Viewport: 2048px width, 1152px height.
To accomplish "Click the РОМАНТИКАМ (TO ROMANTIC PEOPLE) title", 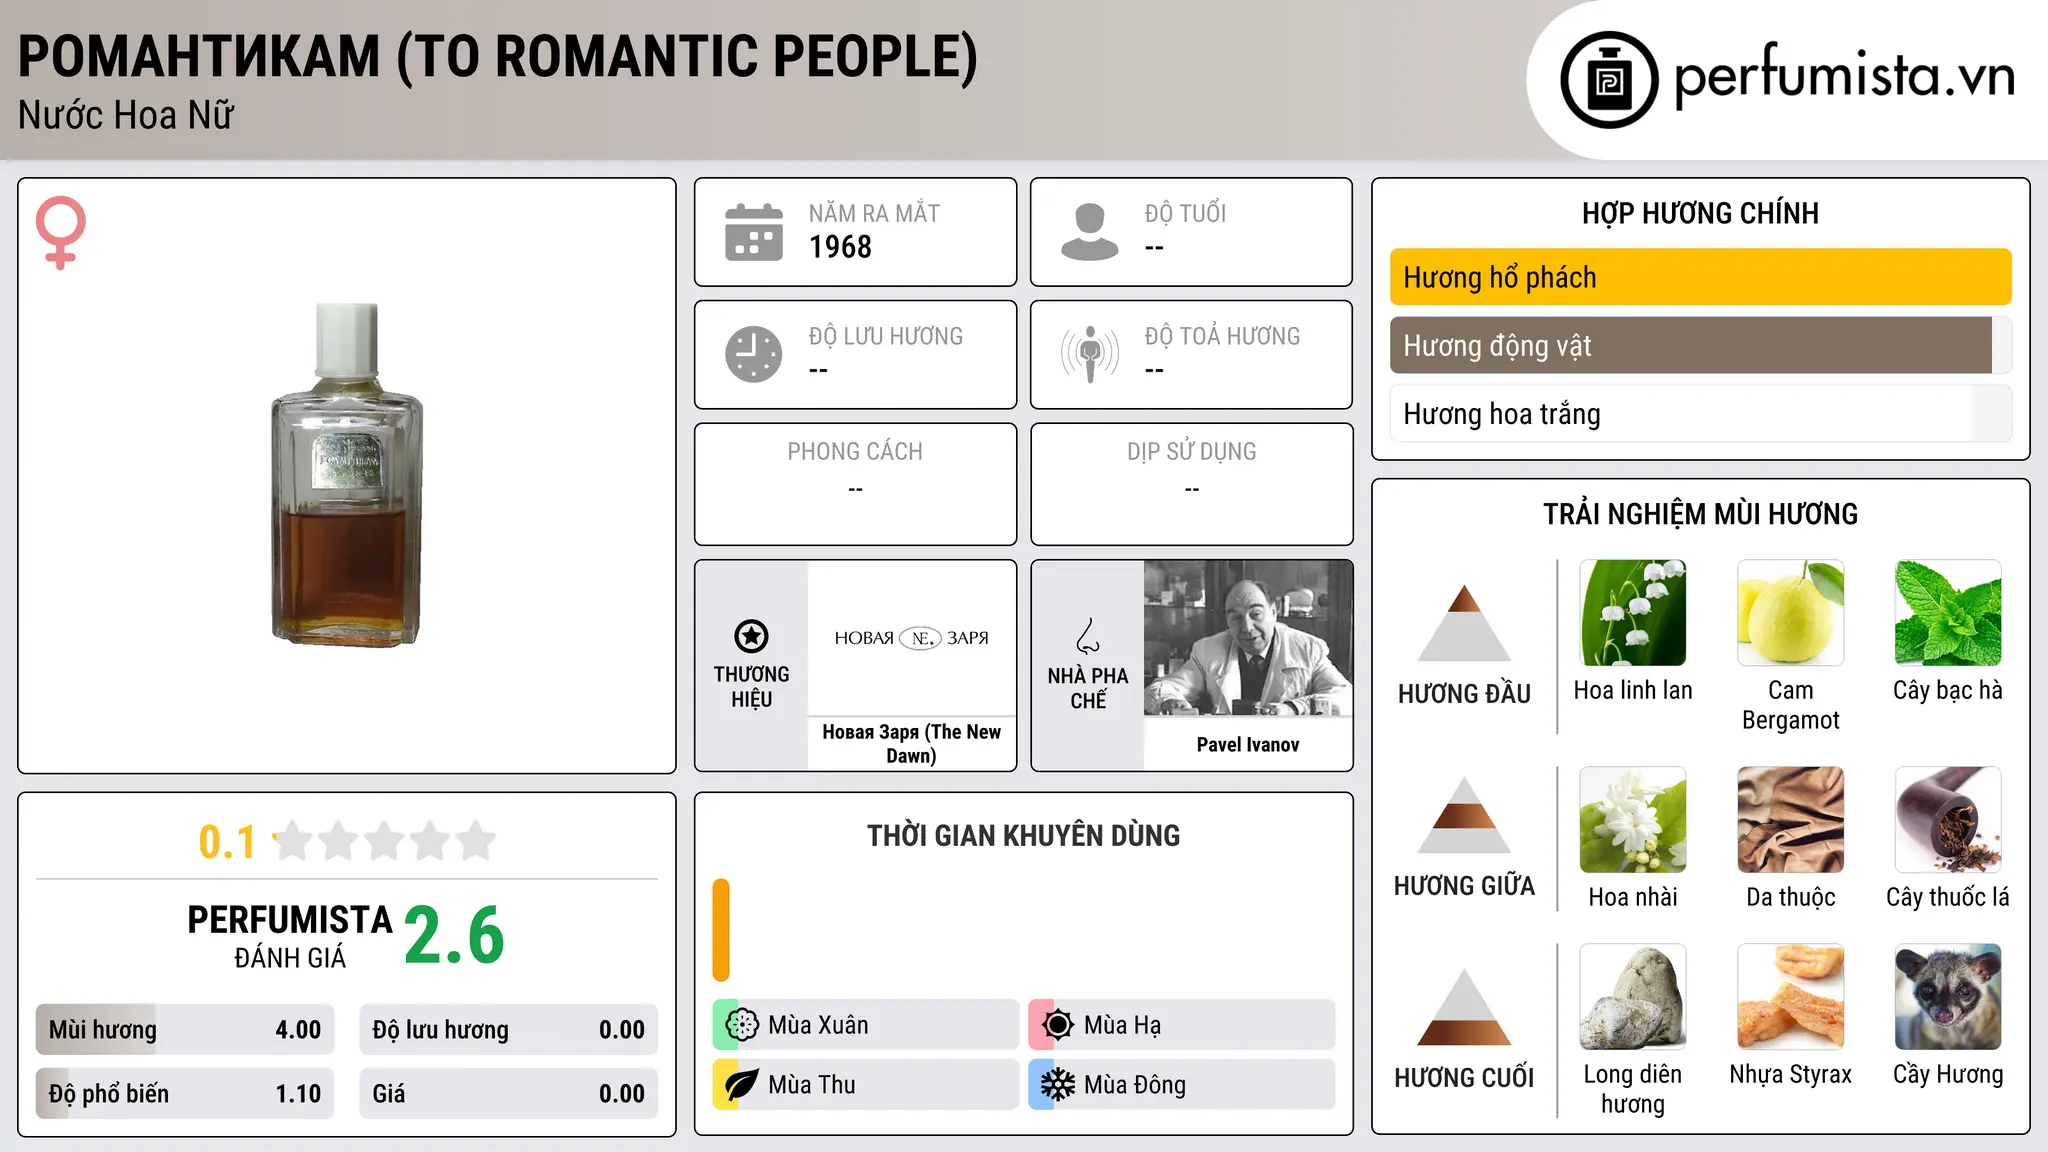I will tap(498, 57).
